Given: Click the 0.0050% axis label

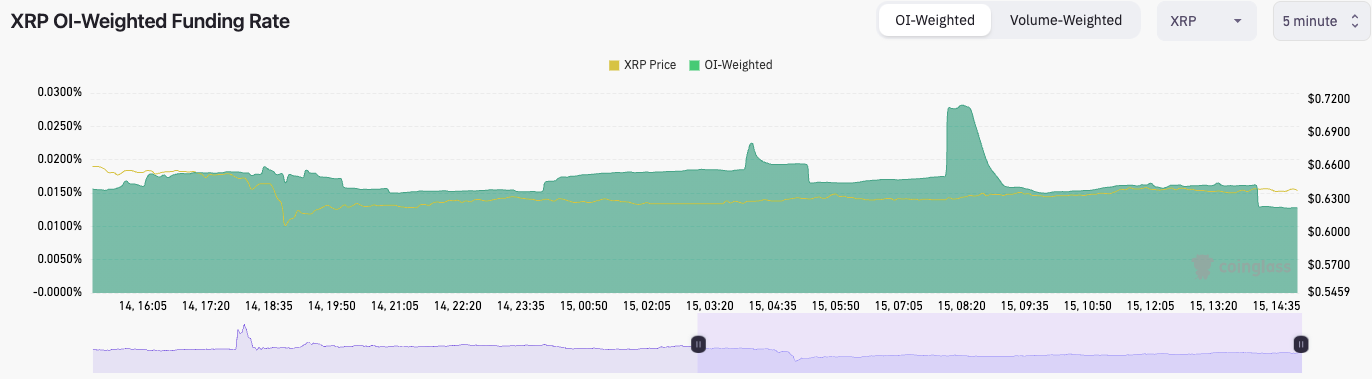Looking at the screenshot, I should pyautogui.click(x=60, y=259).
